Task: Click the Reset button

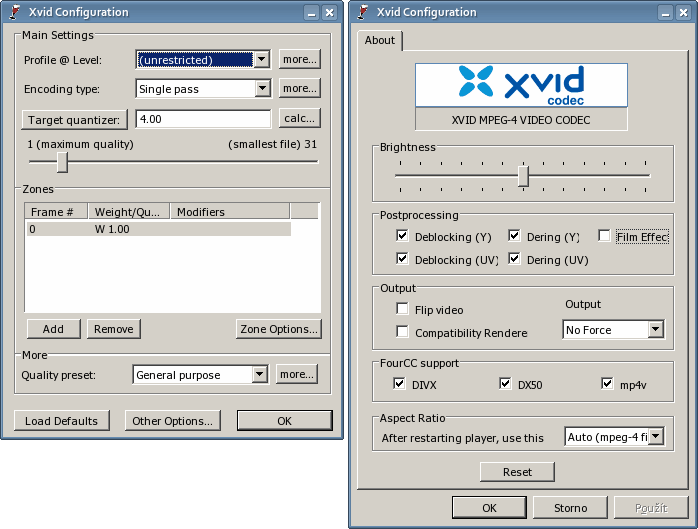Action: point(517,472)
